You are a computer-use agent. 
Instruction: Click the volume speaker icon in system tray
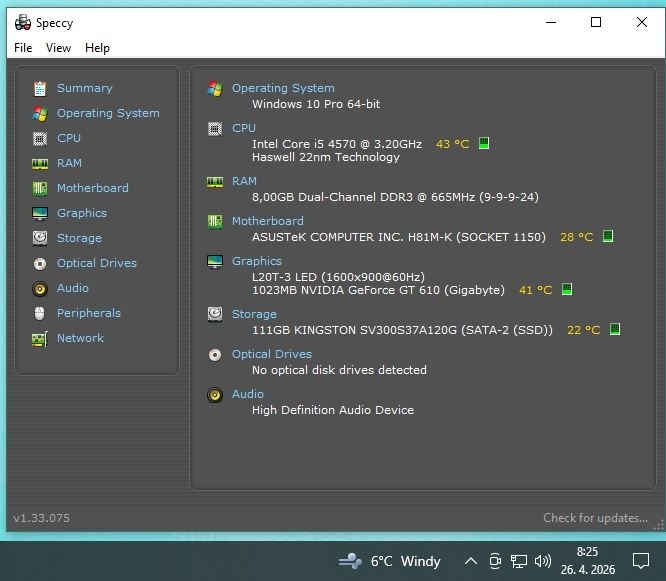pos(543,561)
